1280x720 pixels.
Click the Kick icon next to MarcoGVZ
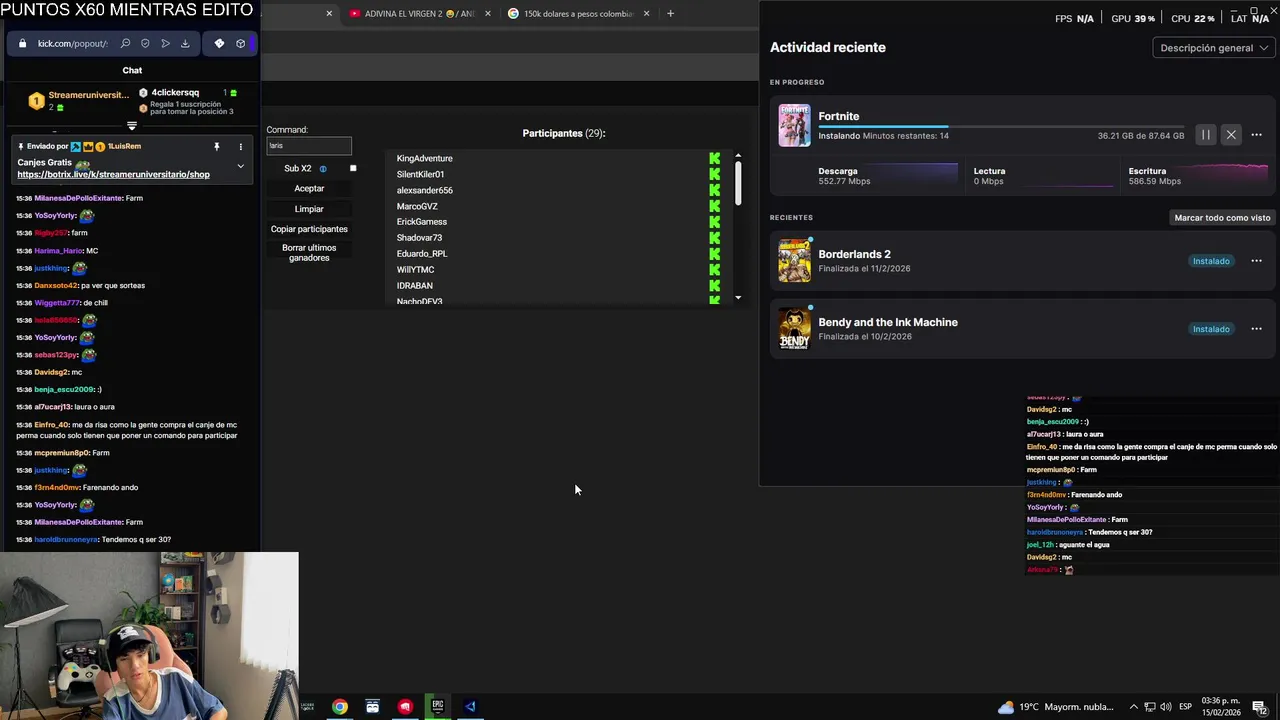714,206
